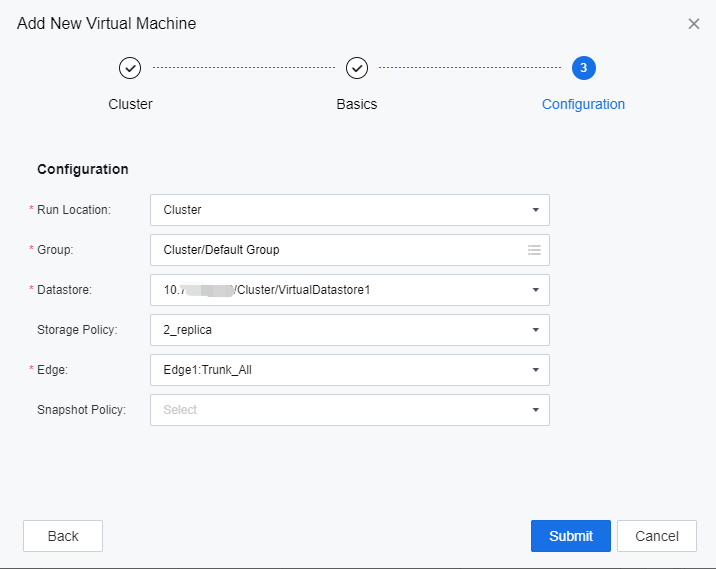Open the Snapshot Policy dropdown arrow
This screenshot has height=569, width=716.
(535, 410)
